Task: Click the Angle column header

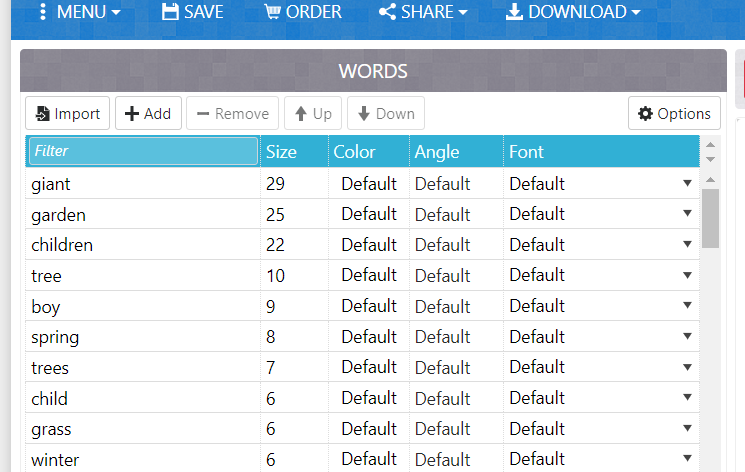Action: (456, 152)
